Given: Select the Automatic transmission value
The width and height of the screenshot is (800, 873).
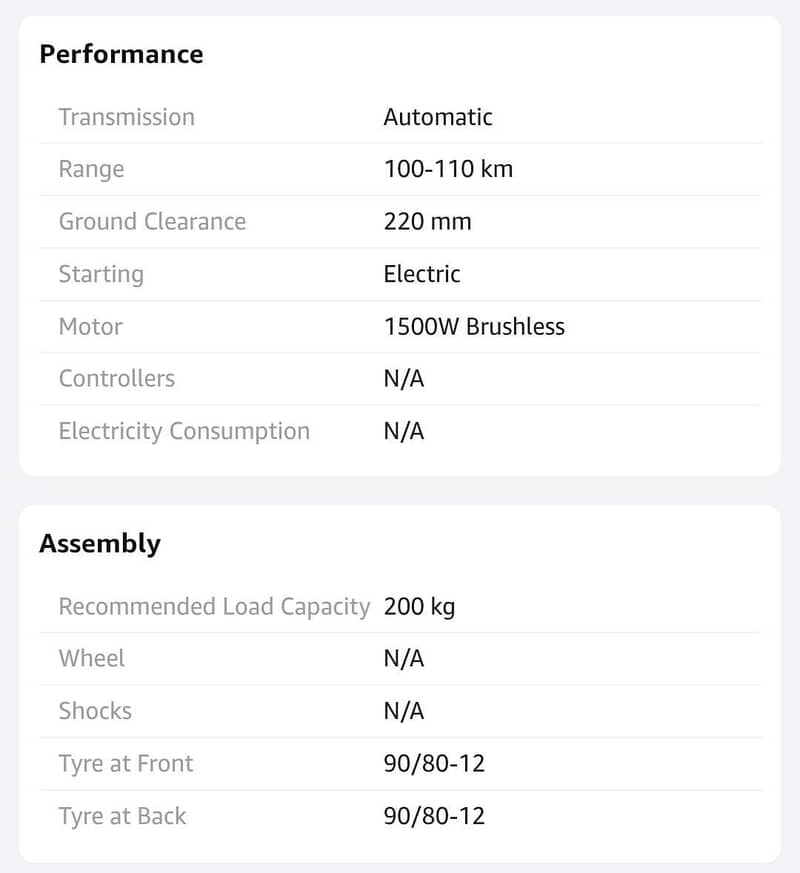Looking at the screenshot, I should [438, 117].
